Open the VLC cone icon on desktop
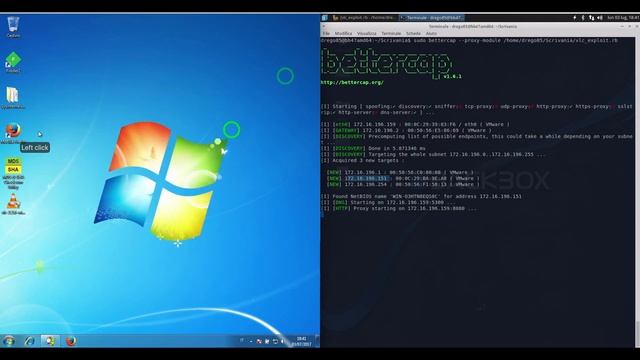The width and height of the screenshot is (640, 360). click(x=13, y=204)
